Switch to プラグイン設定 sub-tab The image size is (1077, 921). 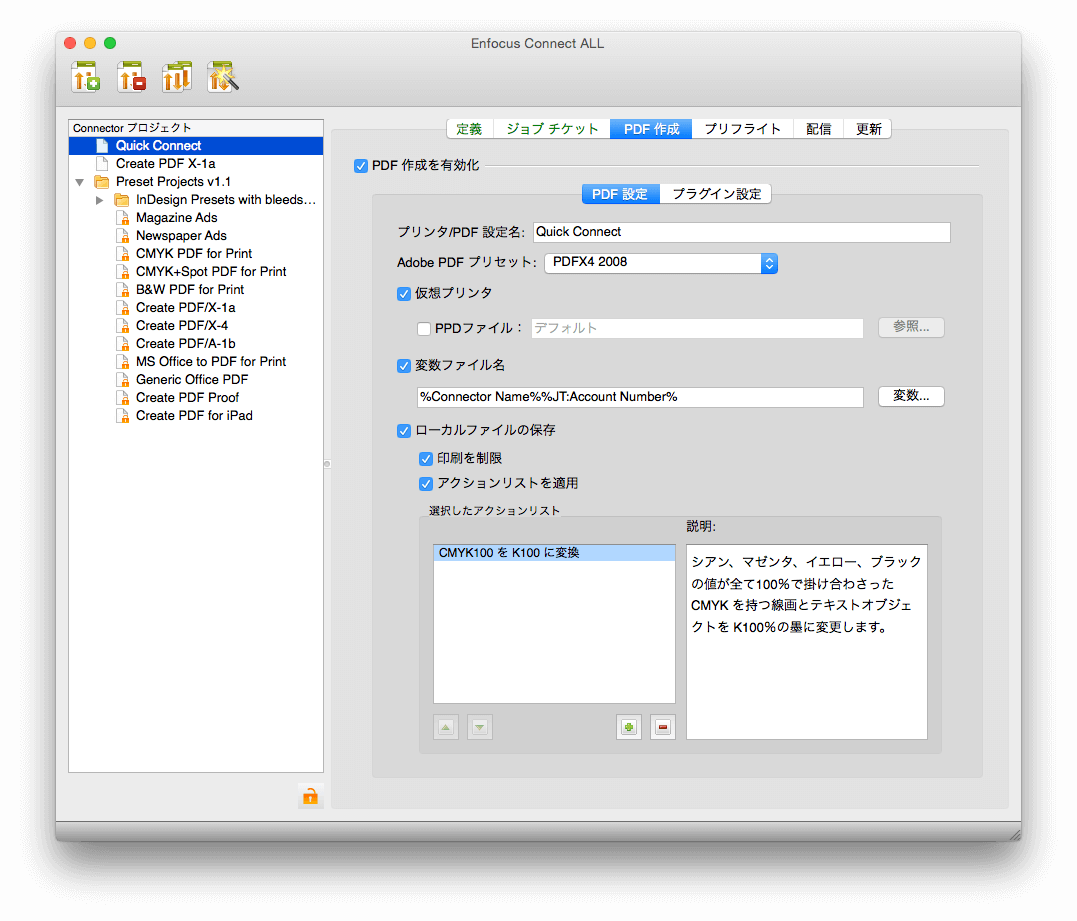coord(716,194)
